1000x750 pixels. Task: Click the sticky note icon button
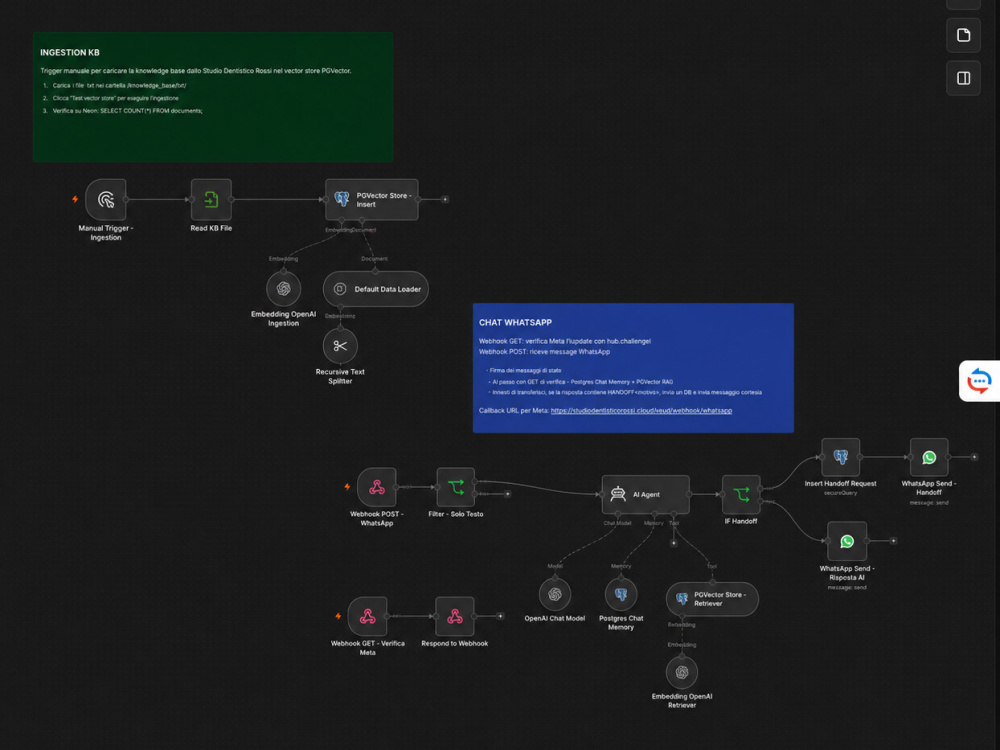tap(963, 35)
